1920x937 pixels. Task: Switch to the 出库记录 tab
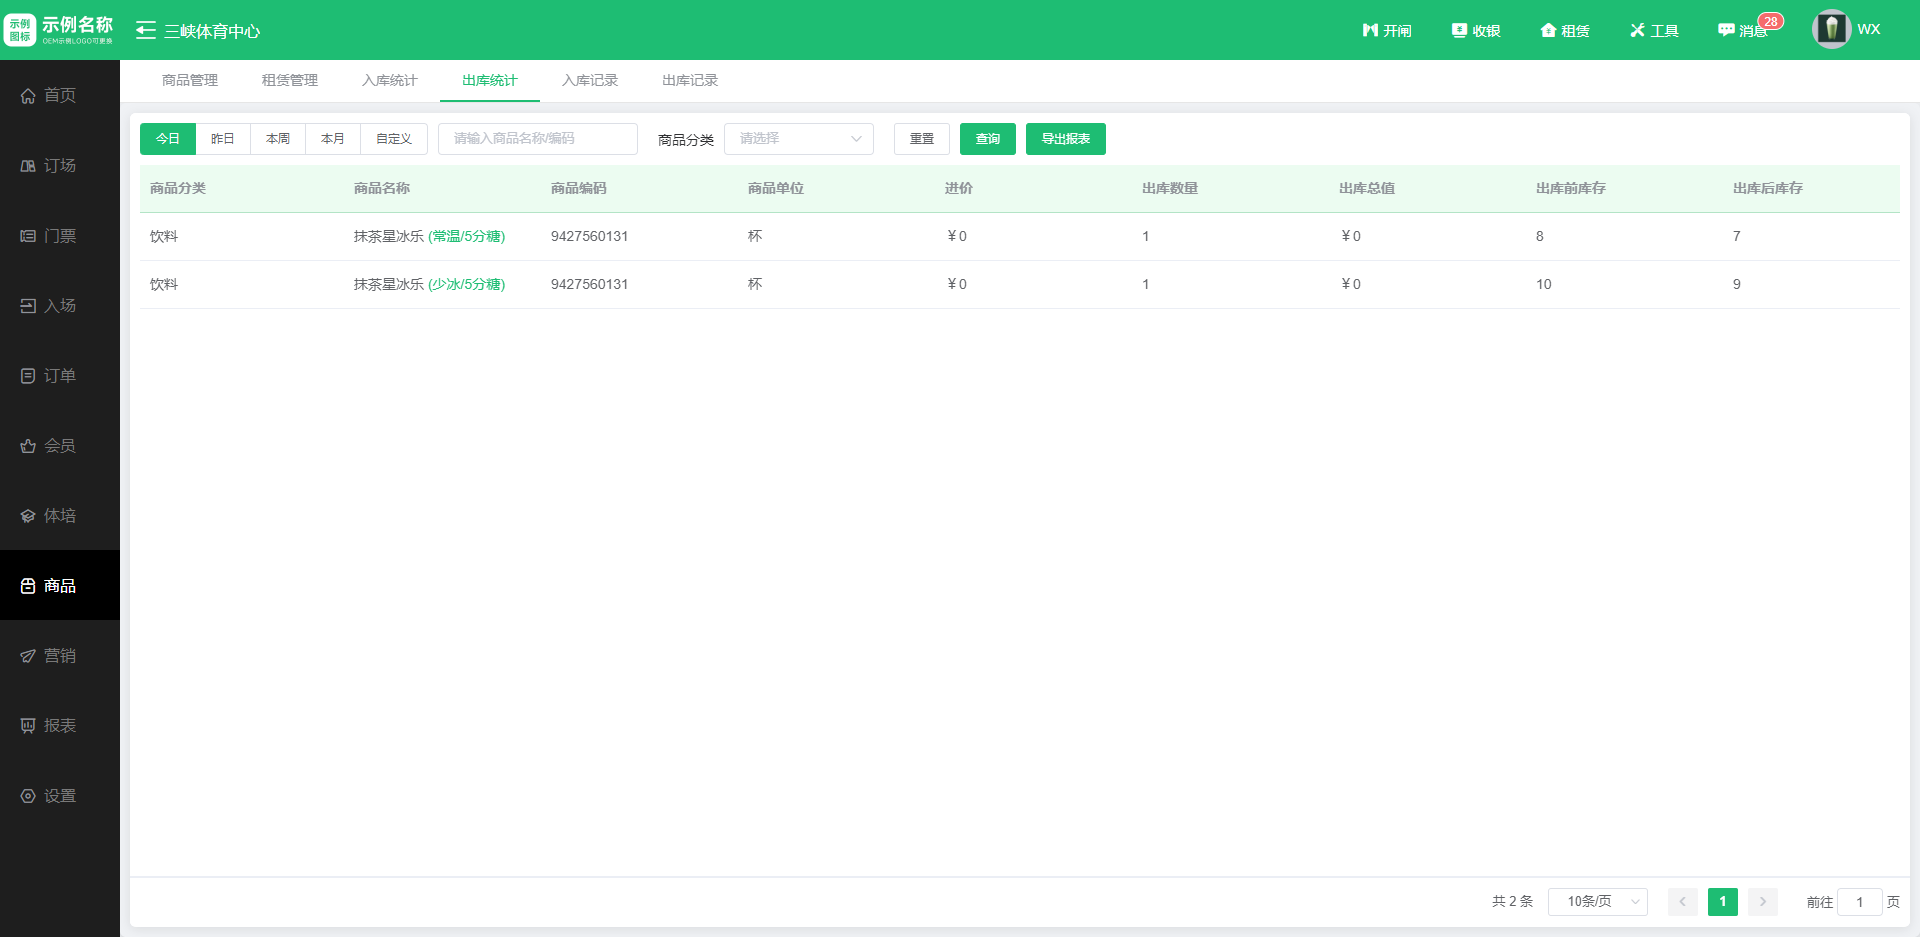pyautogui.click(x=690, y=80)
